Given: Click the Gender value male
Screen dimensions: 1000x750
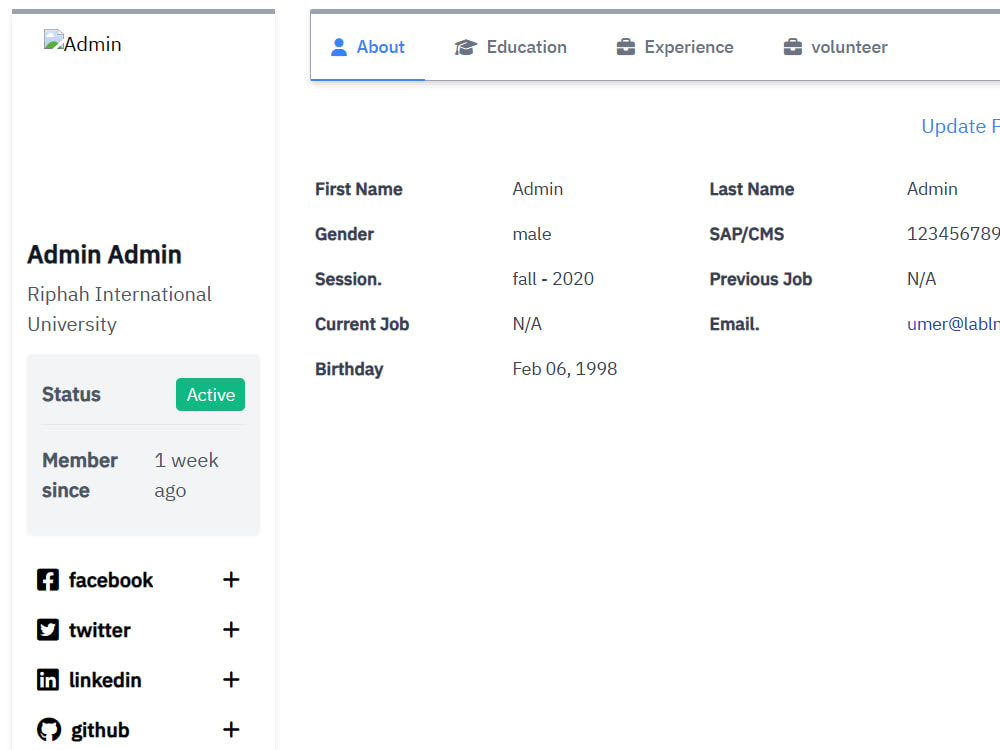Looking at the screenshot, I should click(x=532, y=234).
